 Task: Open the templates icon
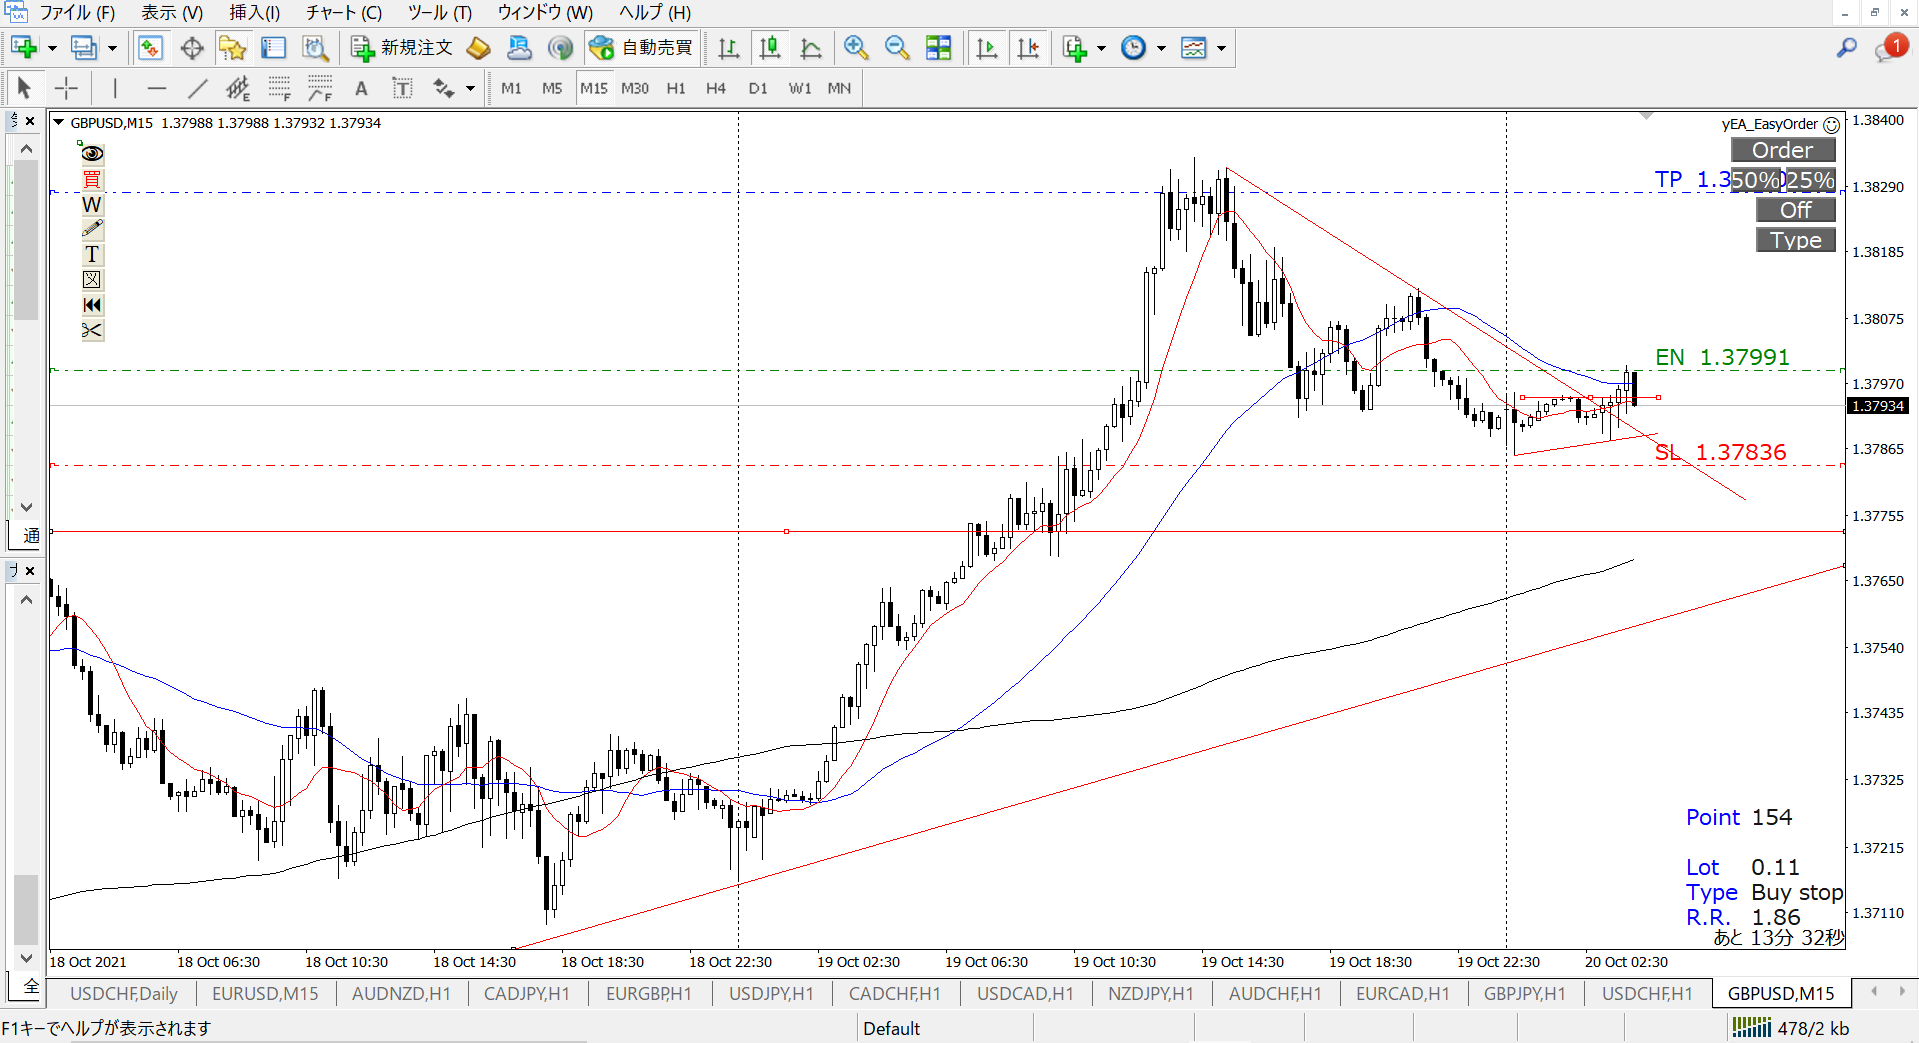coord(1194,47)
